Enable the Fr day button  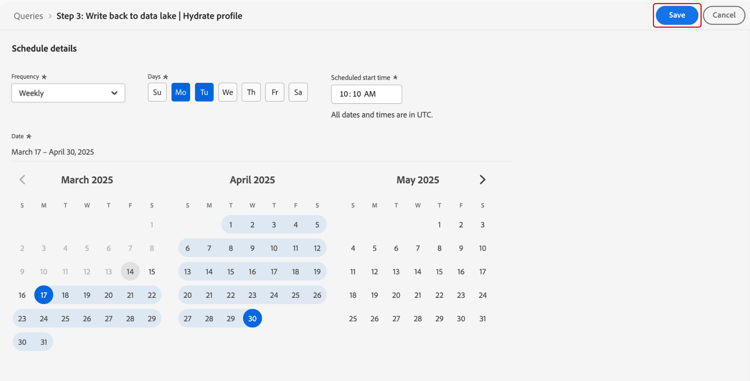pyautogui.click(x=275, y=92)
